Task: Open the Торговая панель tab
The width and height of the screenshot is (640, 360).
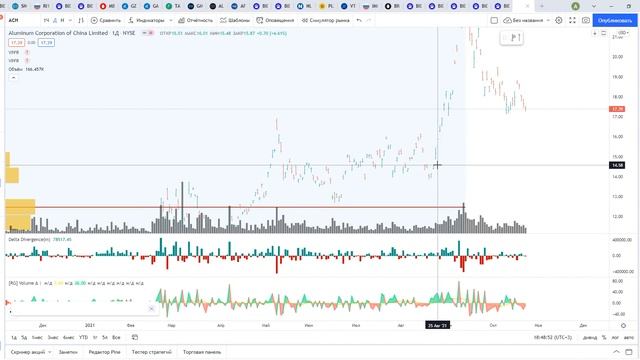Action: 202,352
